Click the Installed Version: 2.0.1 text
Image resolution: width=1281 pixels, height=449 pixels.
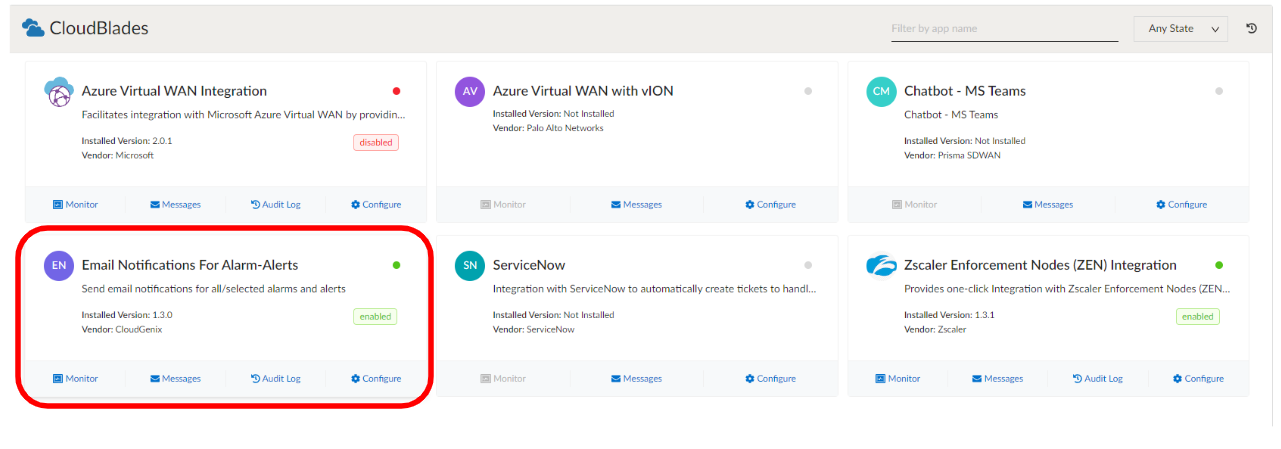click(127, 141)
